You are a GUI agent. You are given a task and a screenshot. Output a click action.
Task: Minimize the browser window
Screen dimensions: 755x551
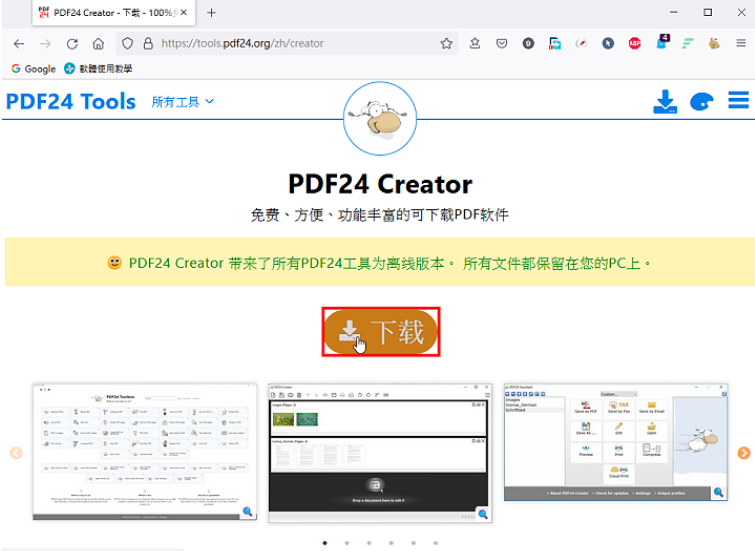tap(674, 13)
